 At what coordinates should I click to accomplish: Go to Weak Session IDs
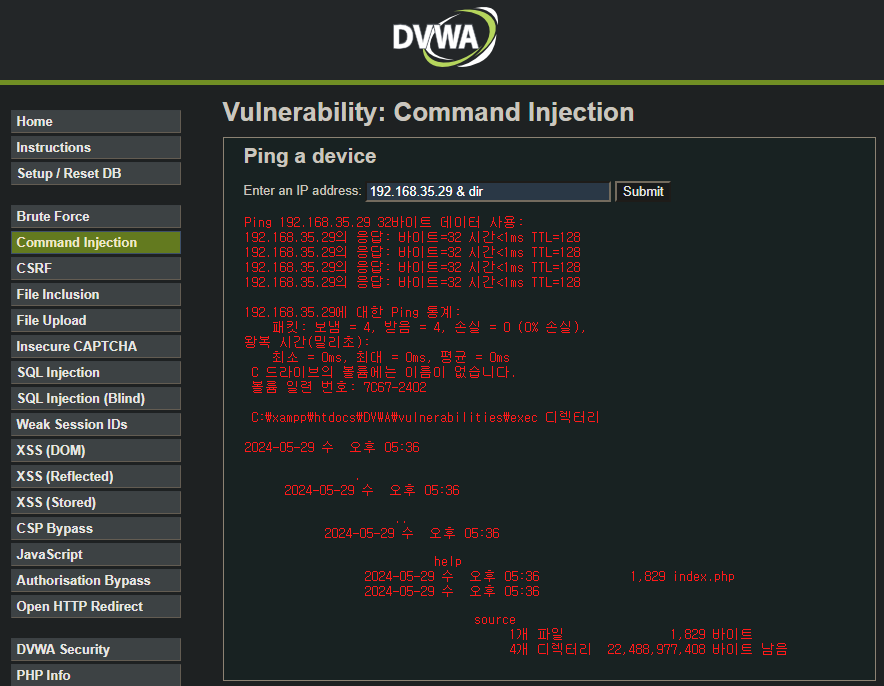pos(96,424)
